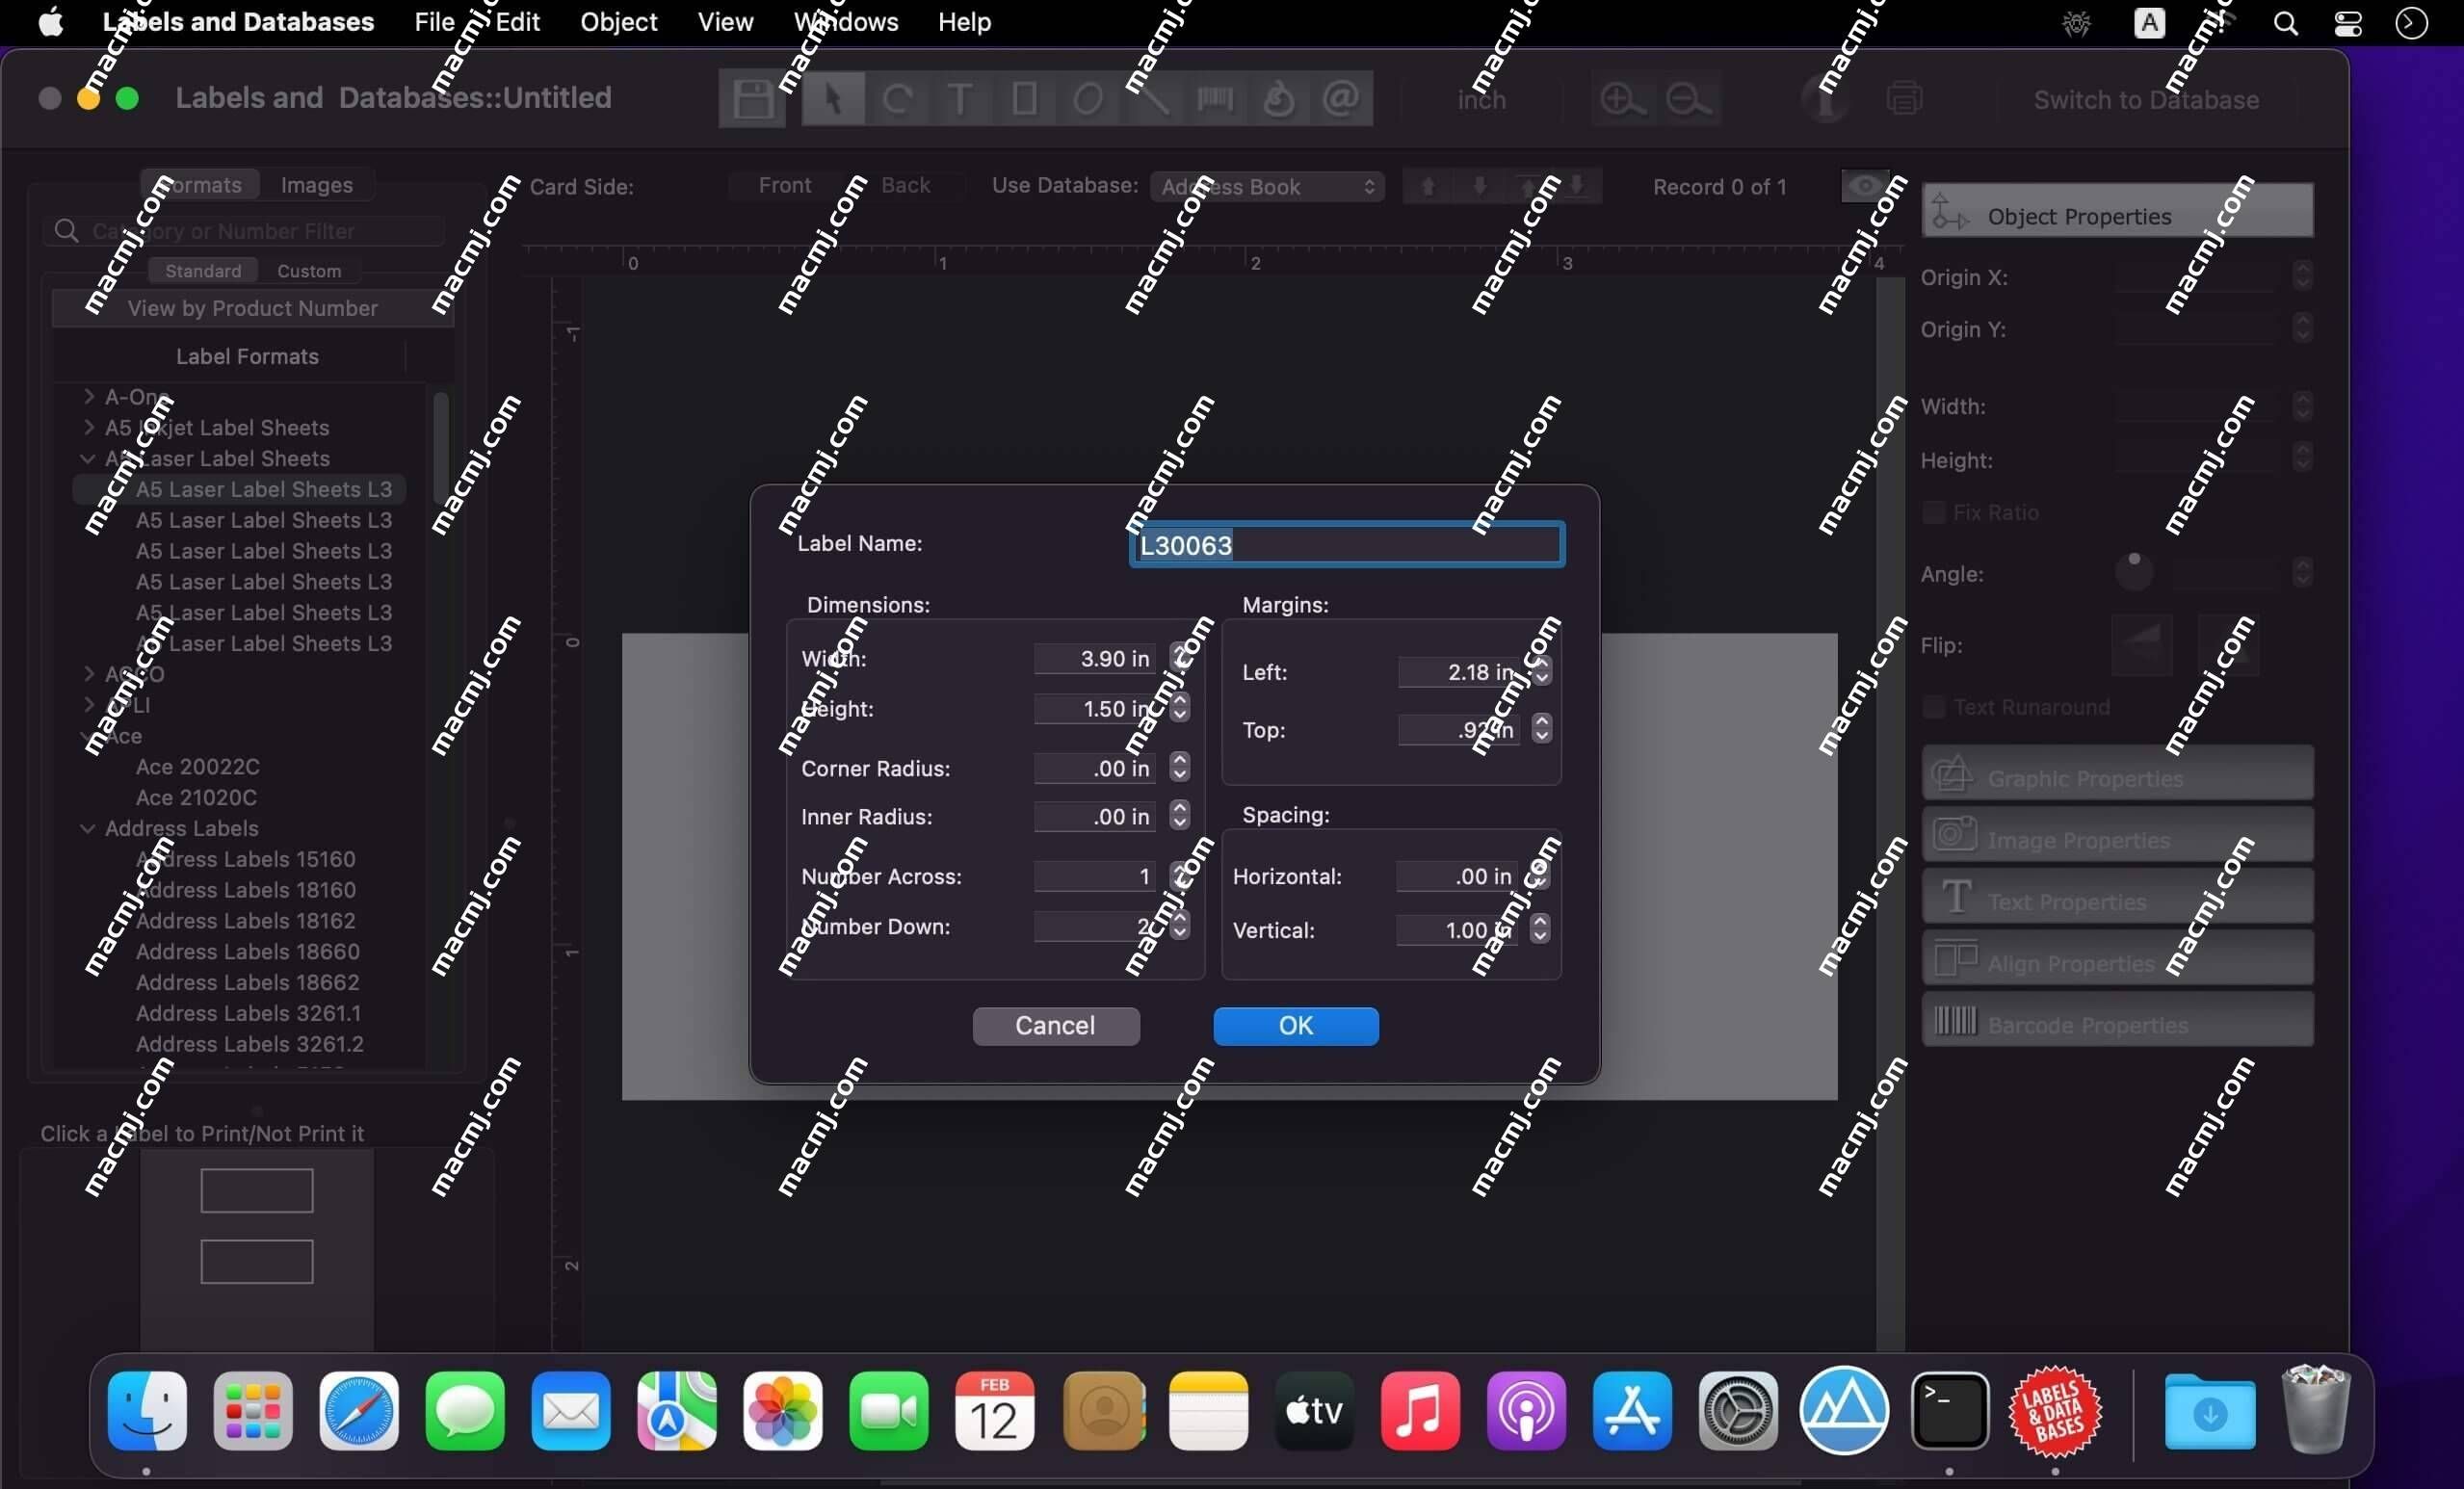Screen dimensions: 2464x1489
Task: Expand the A5 Laser Label Sheets tree
Action: (x=88, y=457)
